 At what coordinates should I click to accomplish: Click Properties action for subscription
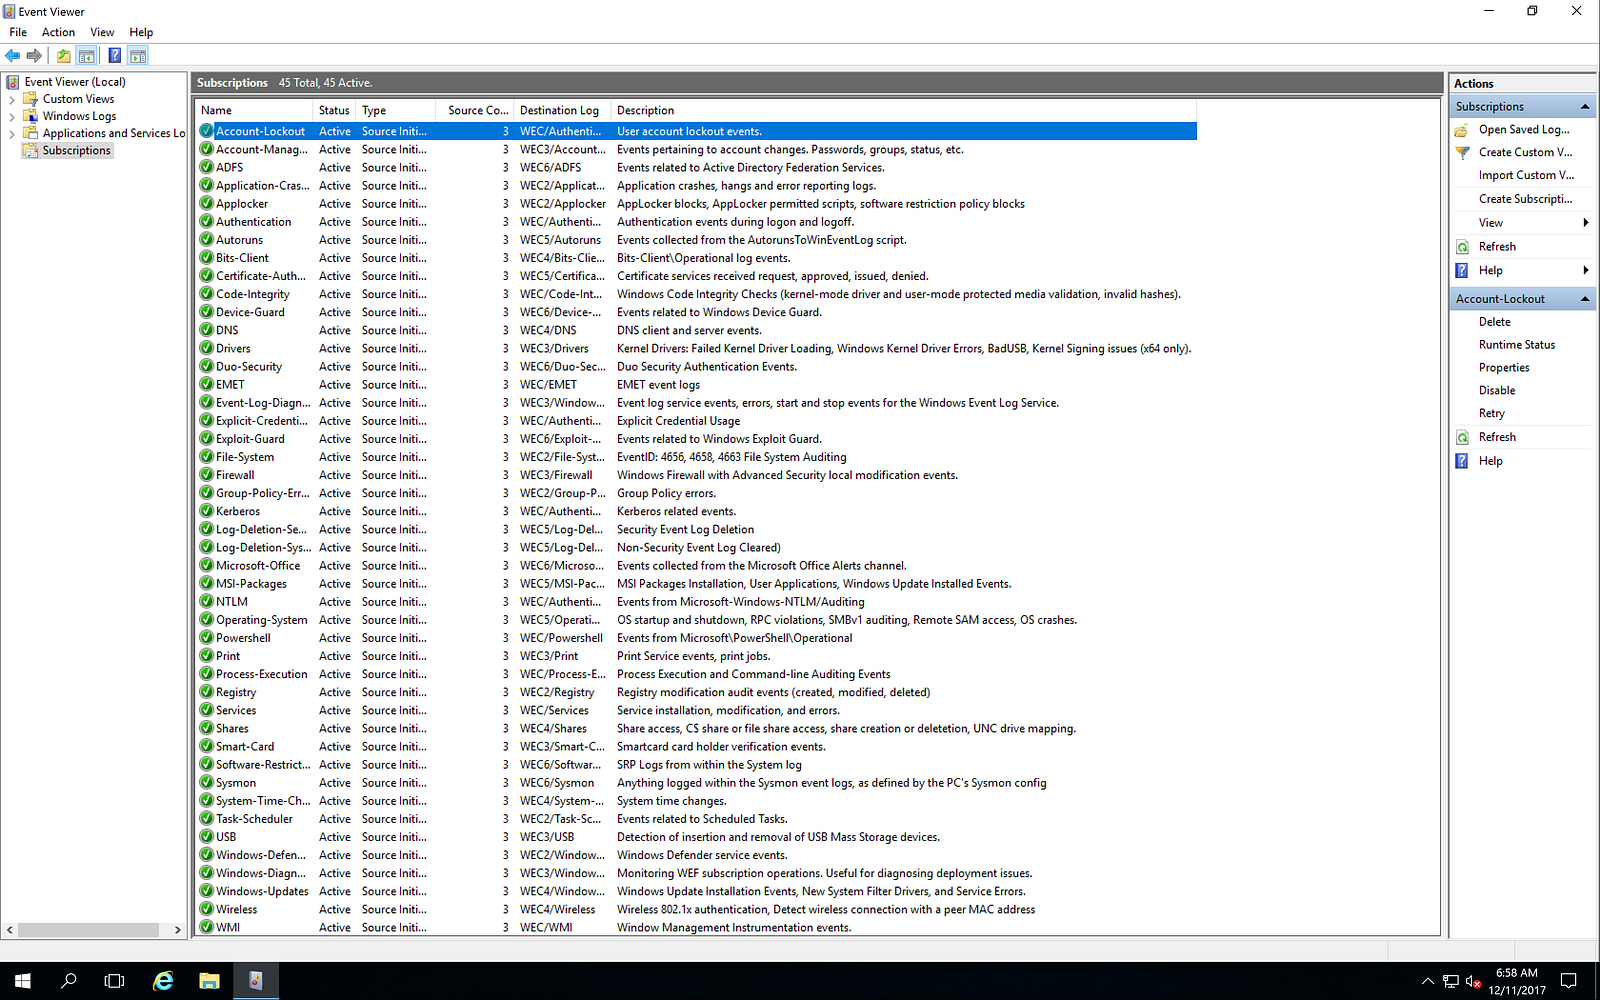click(1504, 368)
